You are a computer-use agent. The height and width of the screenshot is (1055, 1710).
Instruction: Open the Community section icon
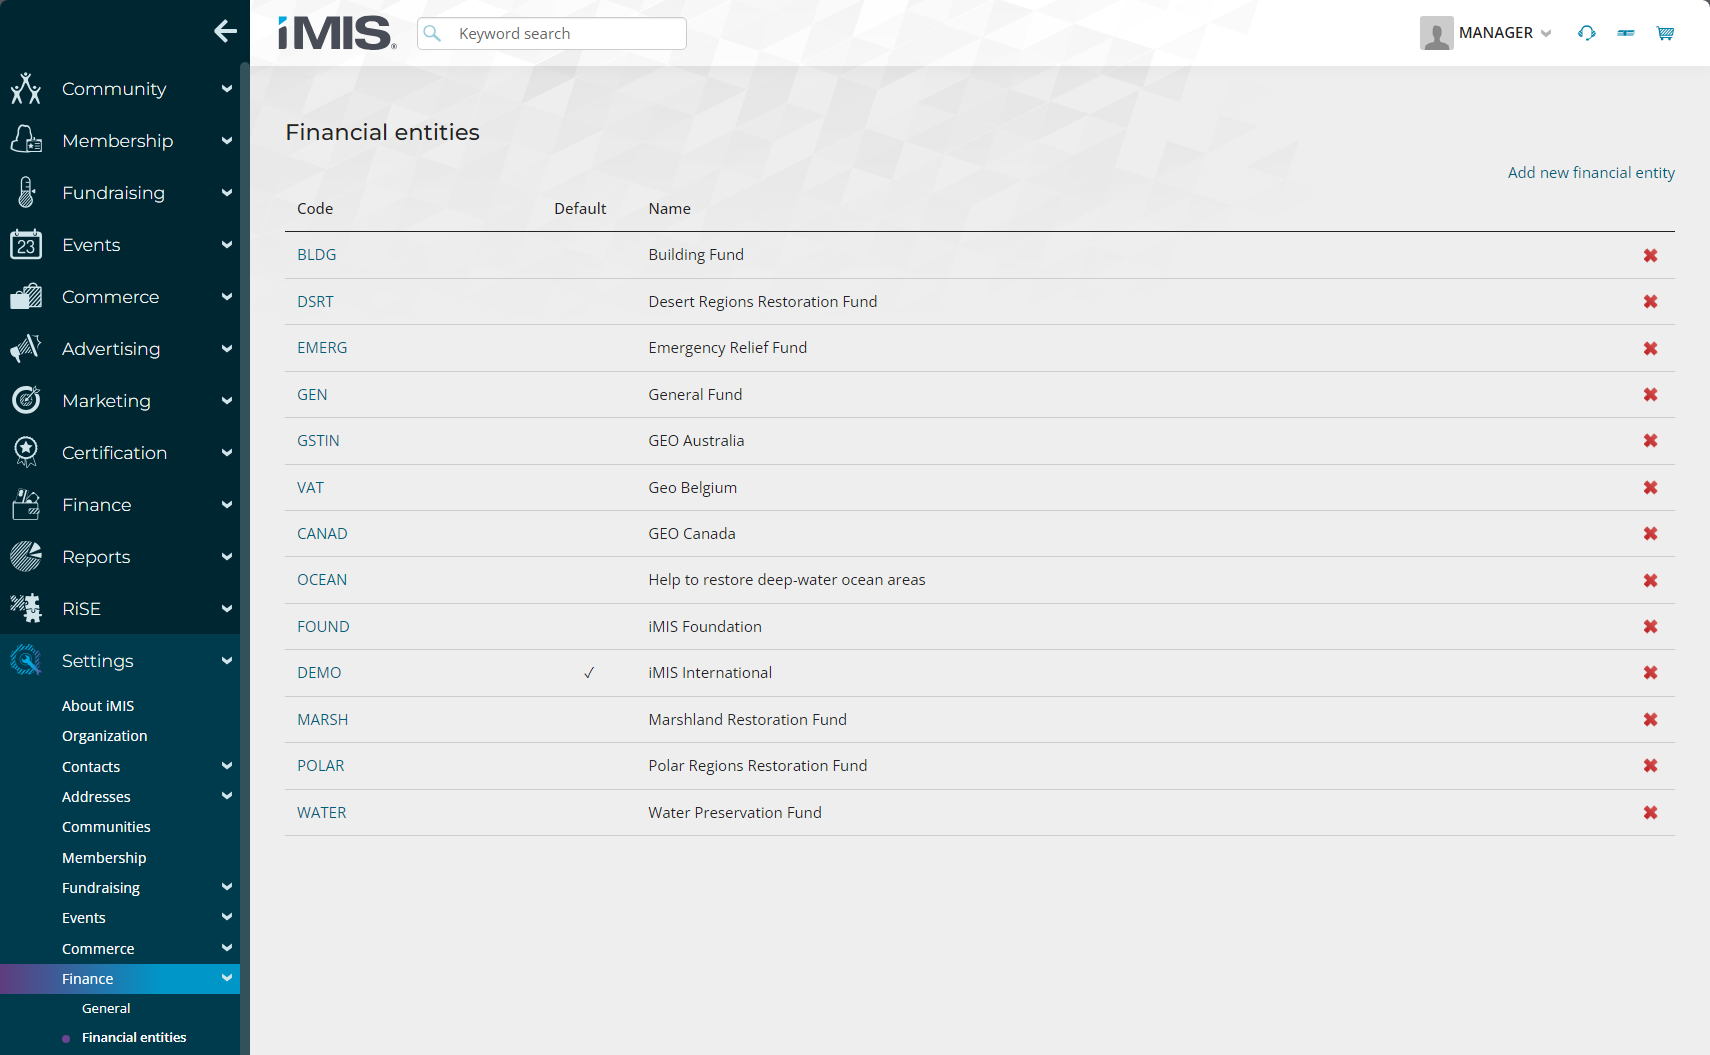coord(26,89)
